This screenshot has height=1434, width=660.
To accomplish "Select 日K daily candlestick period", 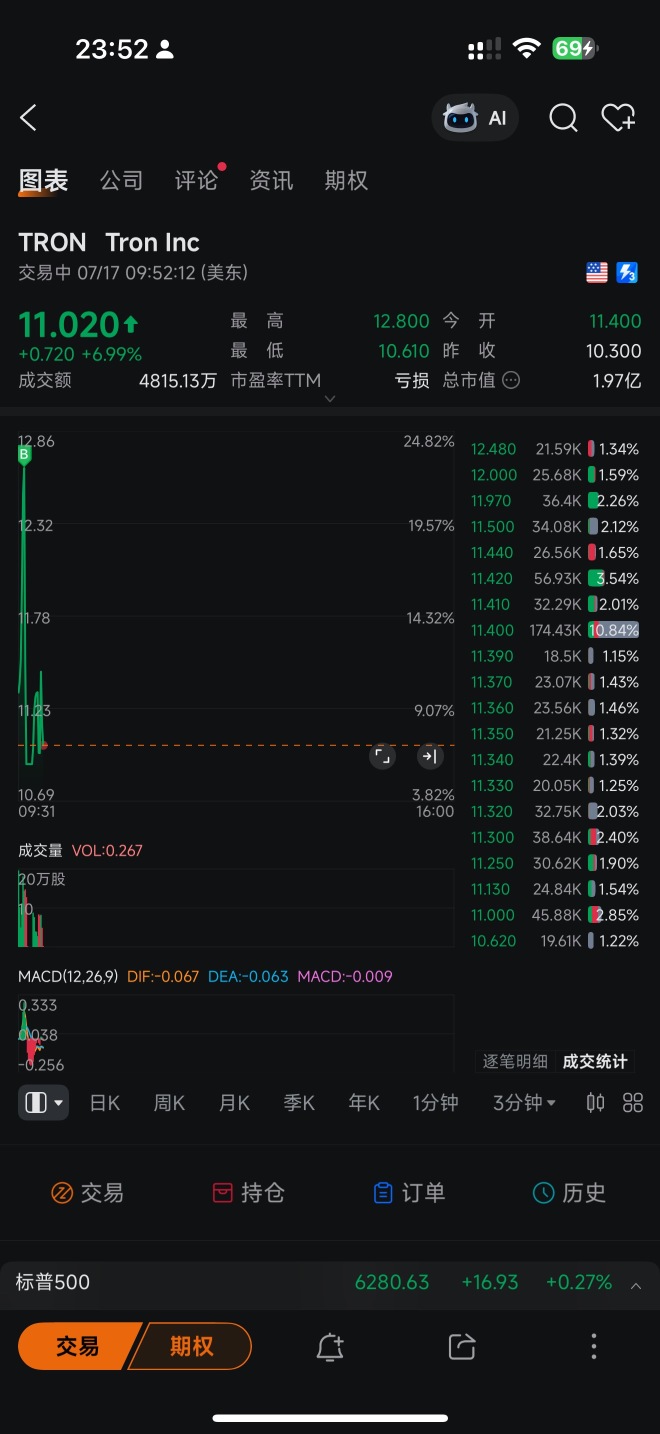I will pos(105,1103).
